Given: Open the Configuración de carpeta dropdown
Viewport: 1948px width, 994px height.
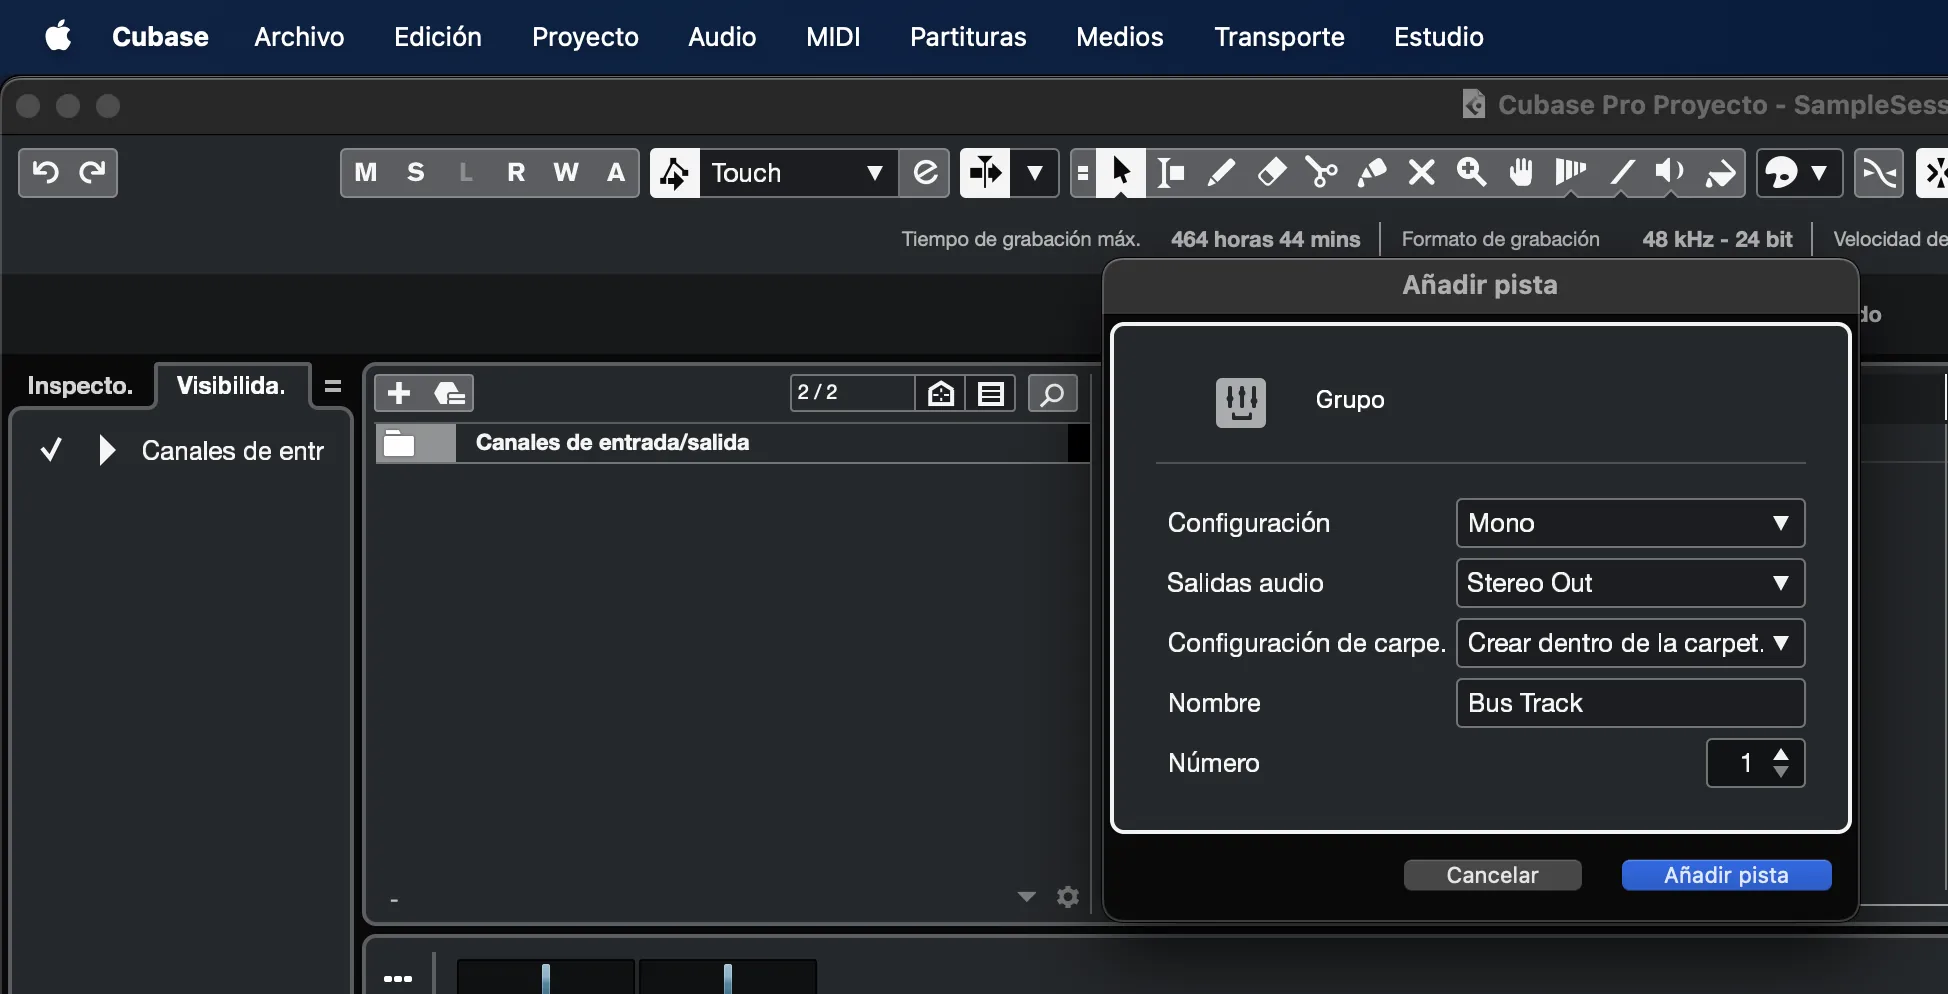Looking at the screenshot, I should (1630, 643).
